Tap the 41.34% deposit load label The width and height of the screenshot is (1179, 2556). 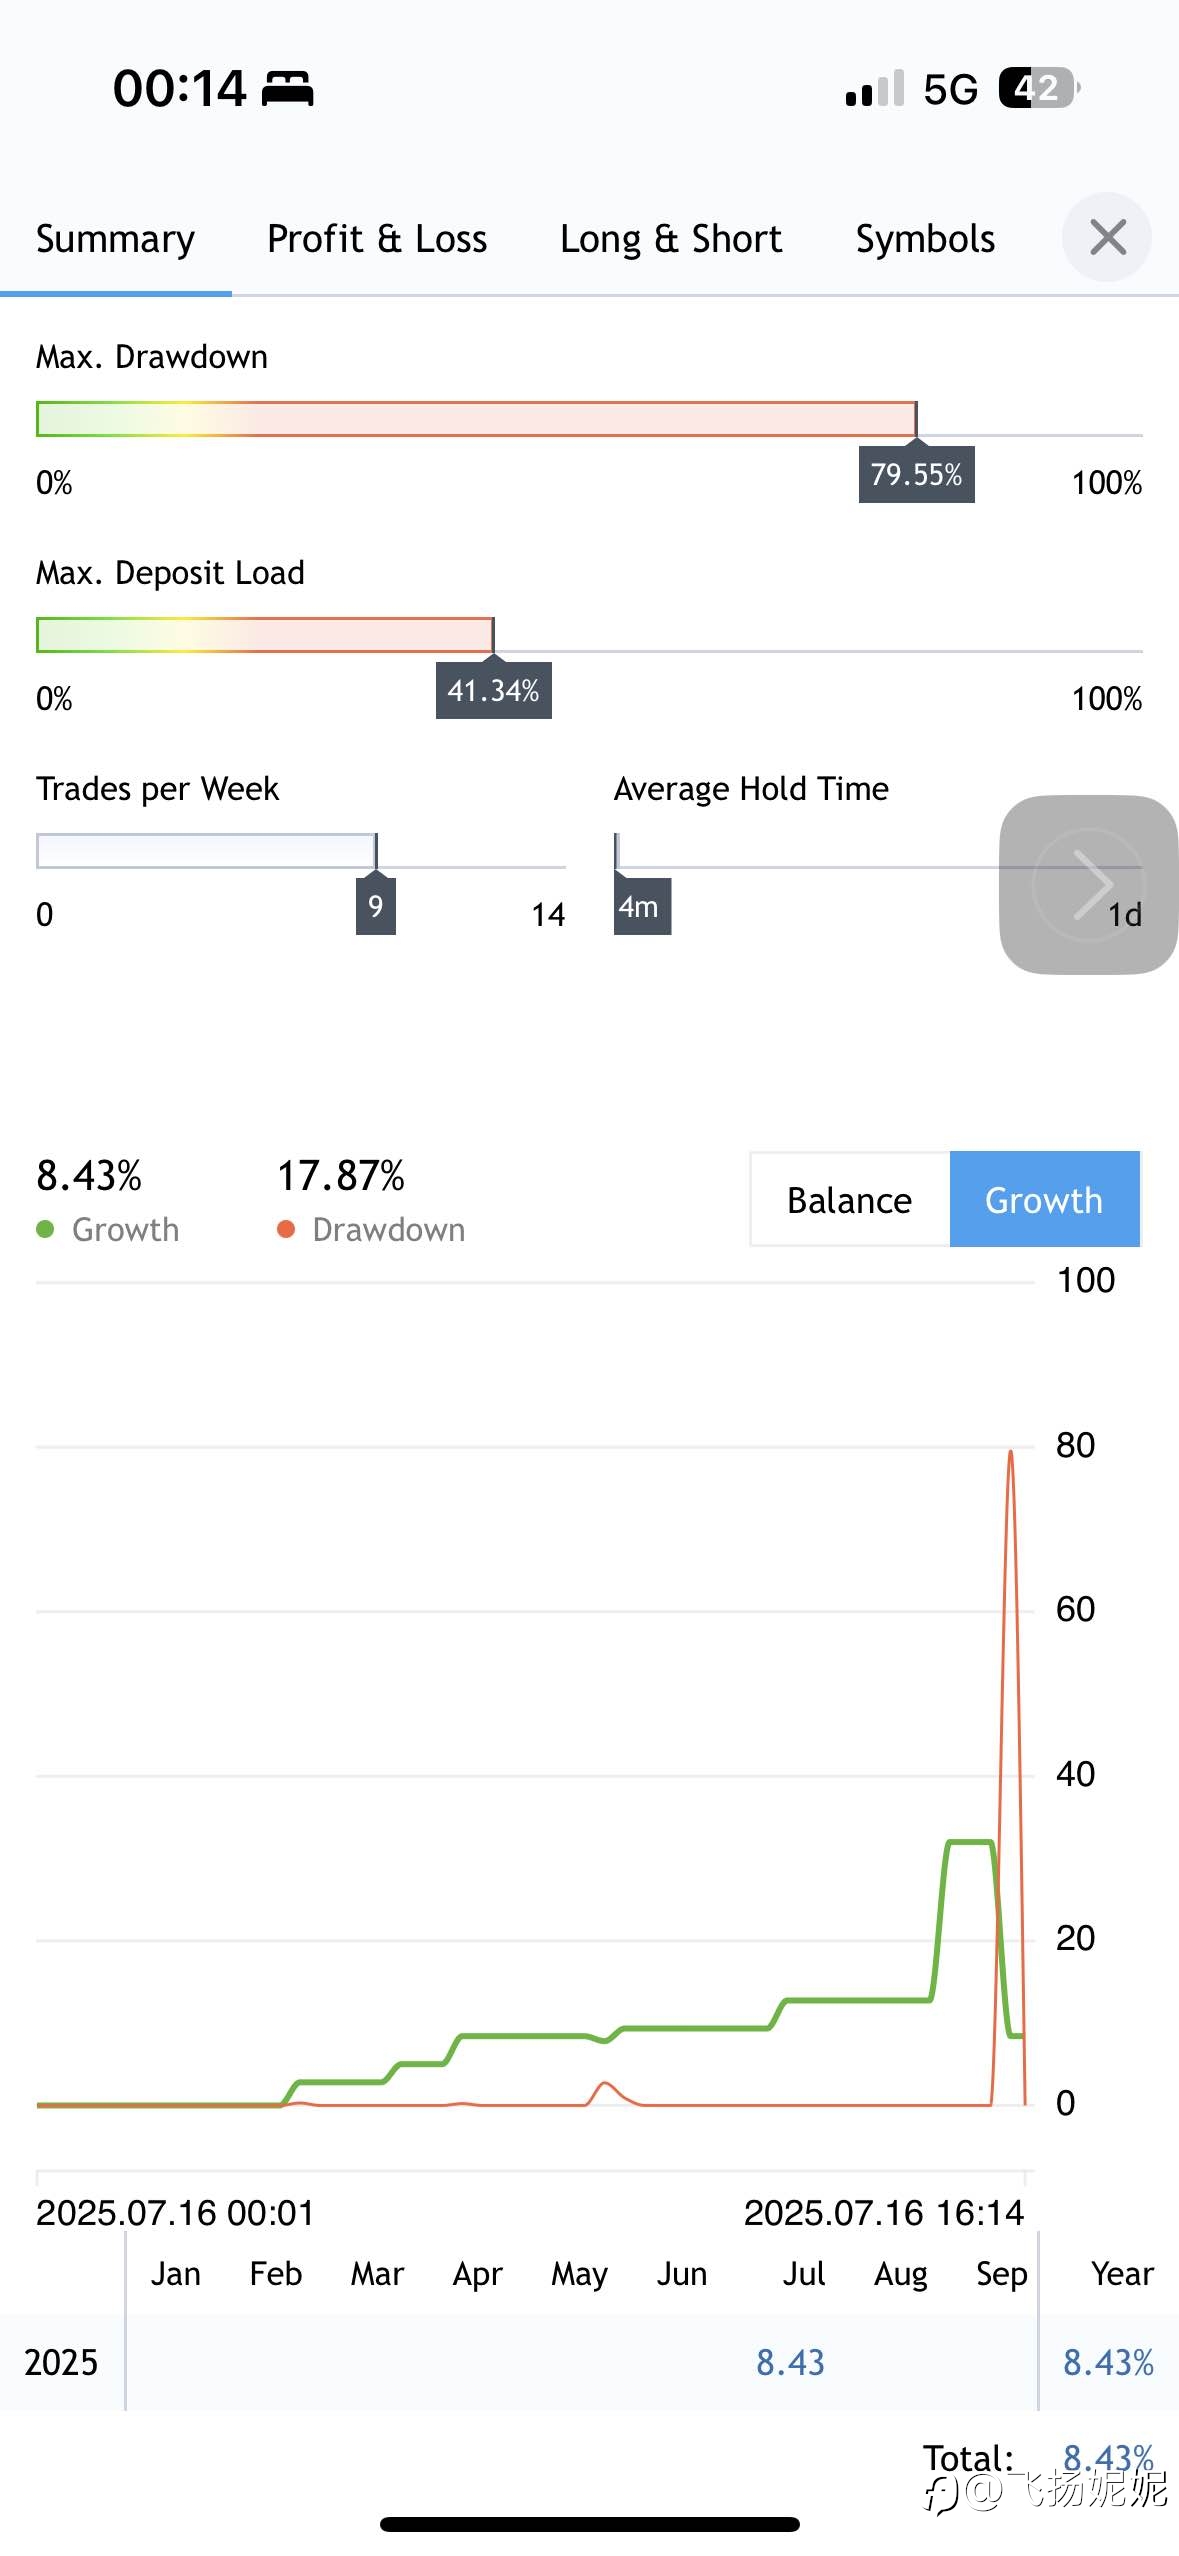494,690
